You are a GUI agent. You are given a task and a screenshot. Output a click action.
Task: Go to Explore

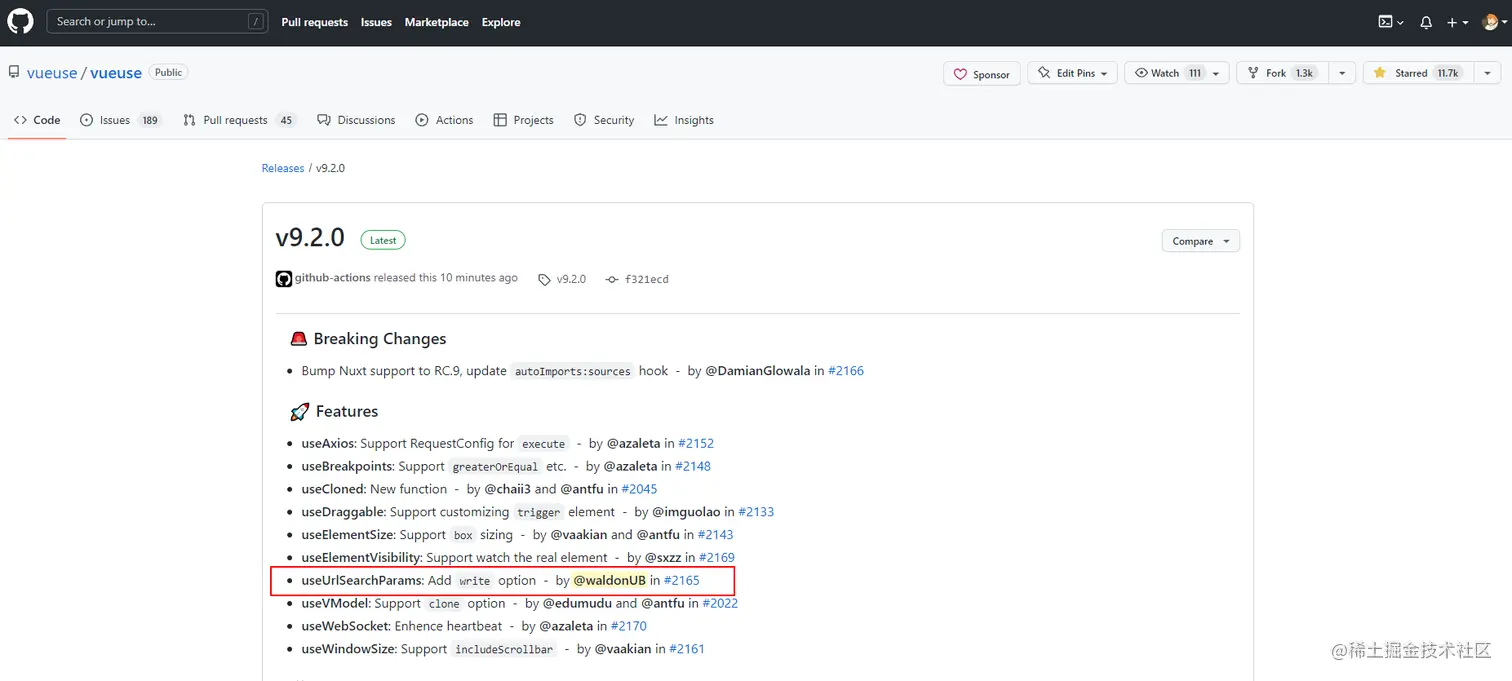click(x=501, y=22)
